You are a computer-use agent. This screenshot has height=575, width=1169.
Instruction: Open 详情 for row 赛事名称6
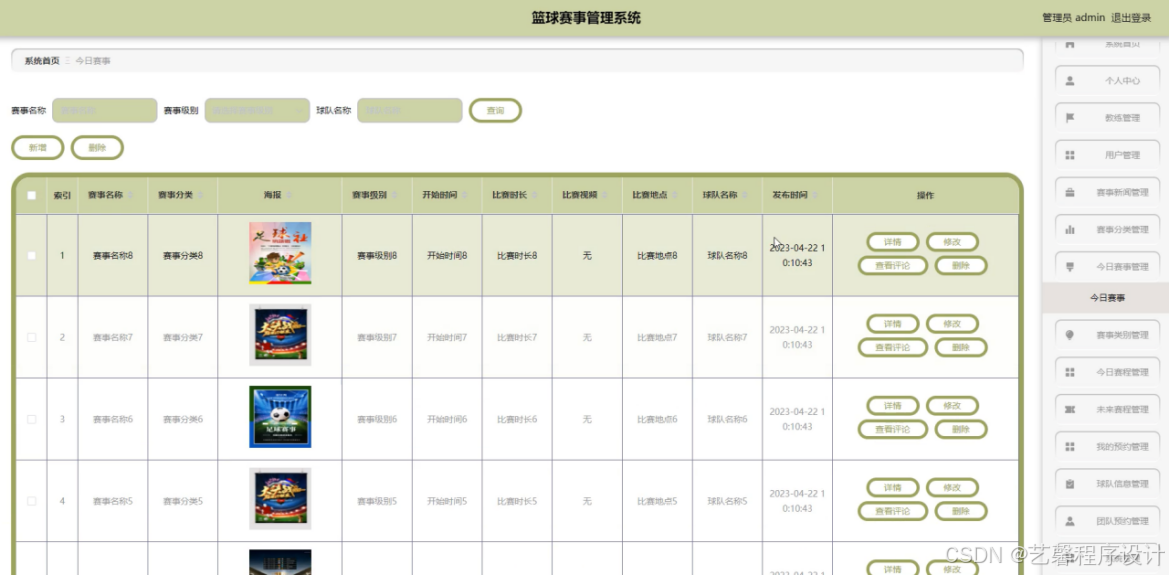point(892,406)
